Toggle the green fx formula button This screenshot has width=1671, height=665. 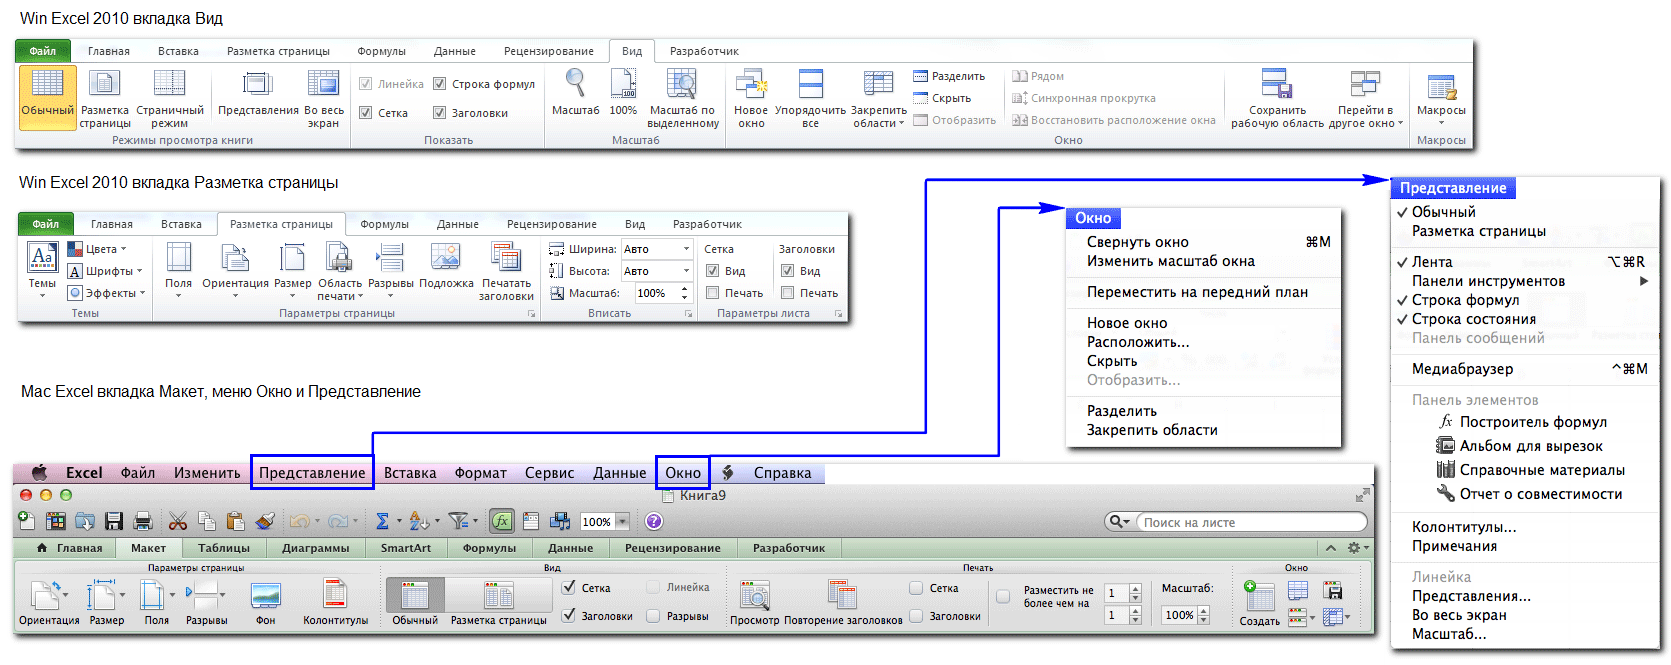pos(502,521)
